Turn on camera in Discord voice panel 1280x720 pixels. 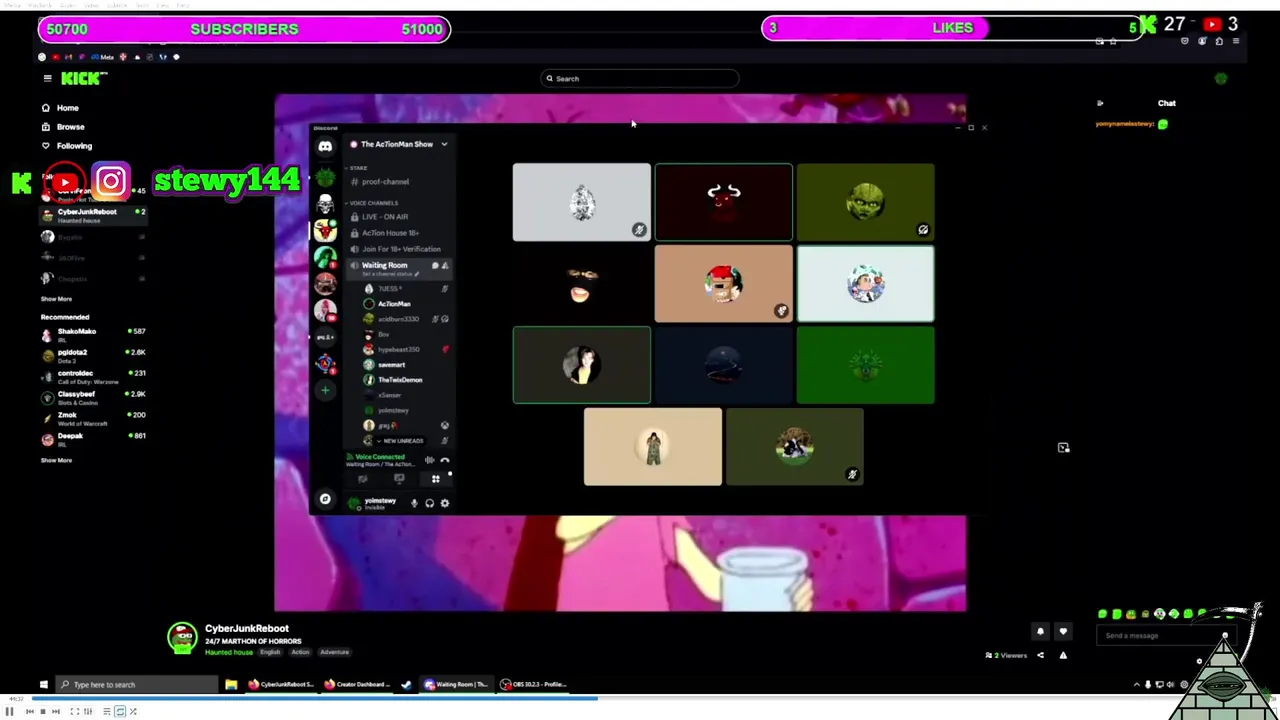[363, 479]
